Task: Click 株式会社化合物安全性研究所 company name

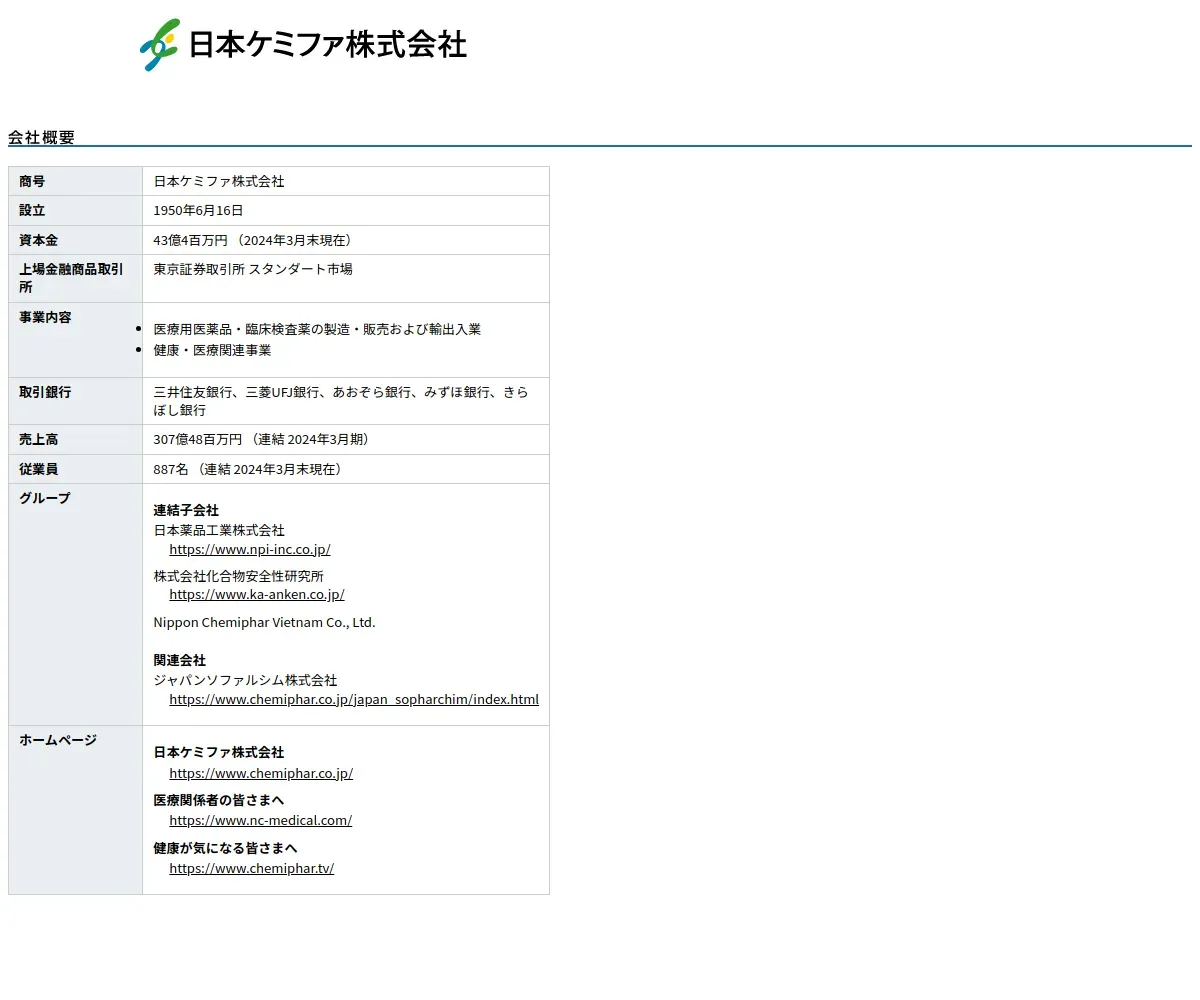Action: [x=239, y=576]
